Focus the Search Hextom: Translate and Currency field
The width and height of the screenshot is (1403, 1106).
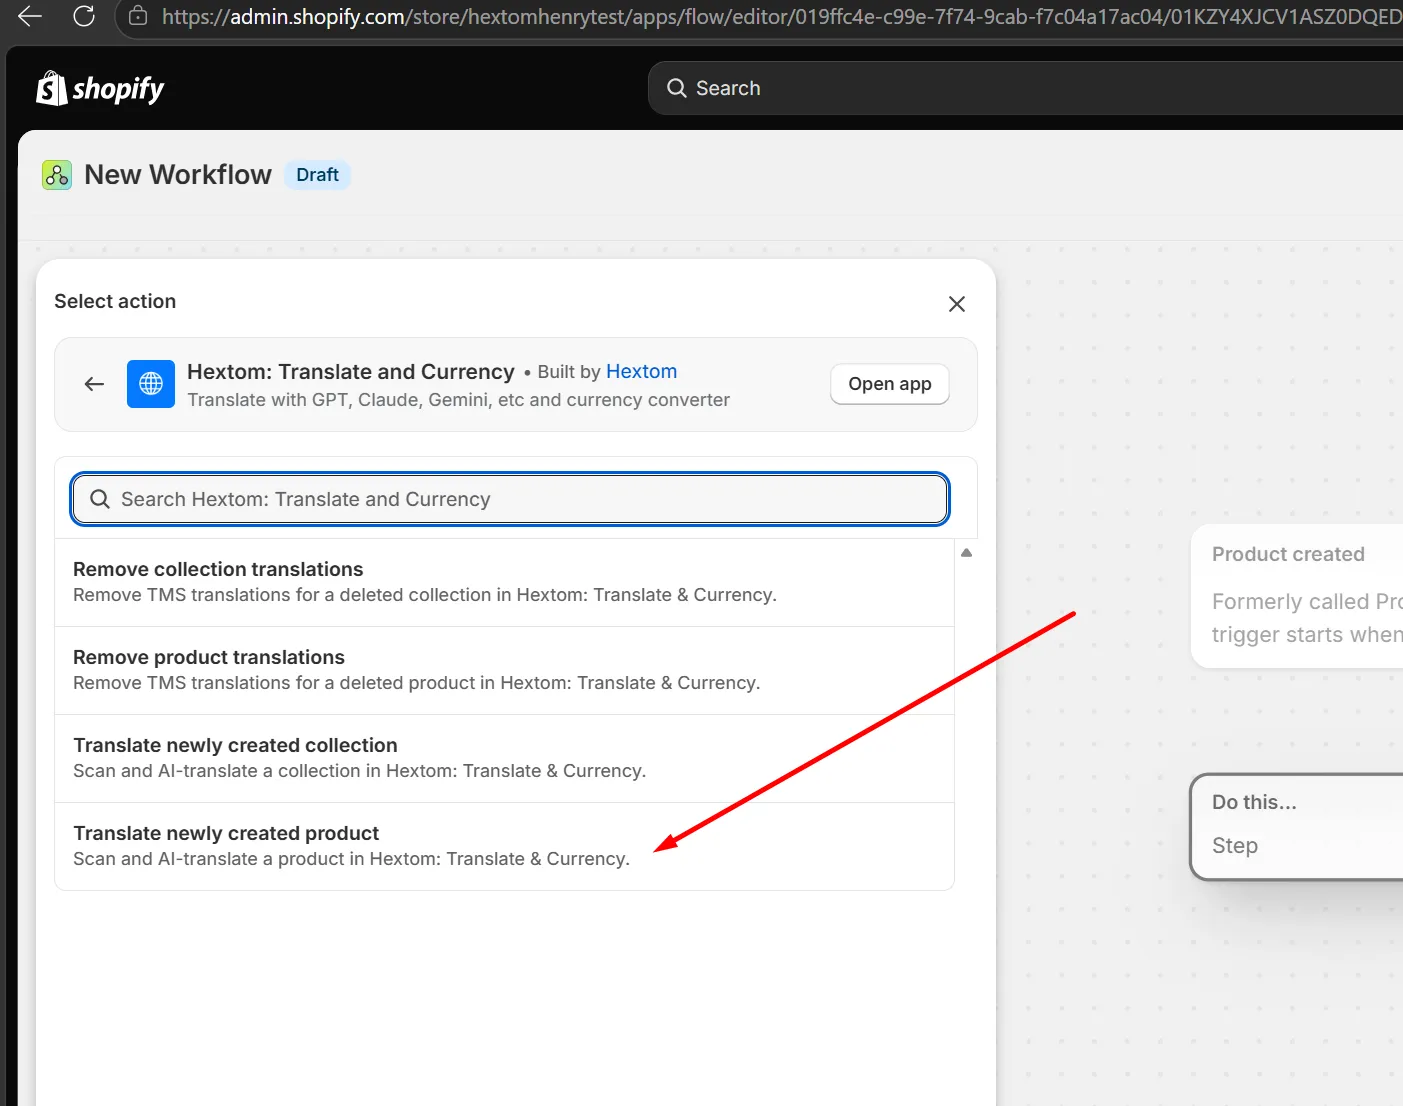click(x=510, y=499)
